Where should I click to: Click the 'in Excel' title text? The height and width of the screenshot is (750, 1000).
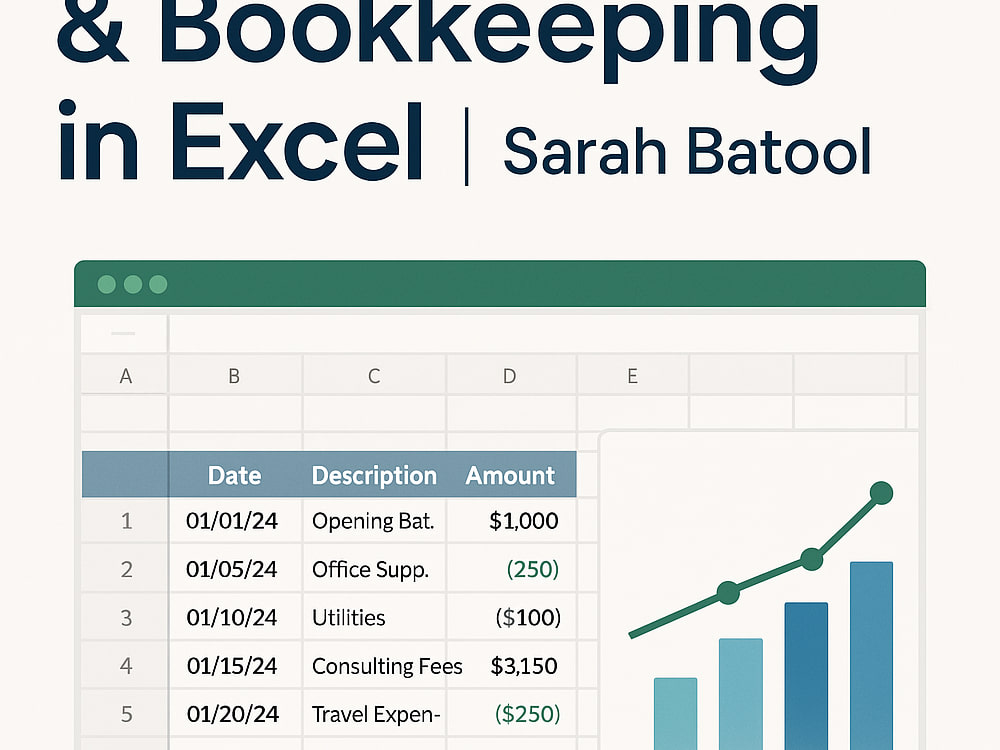click(240, 142)
